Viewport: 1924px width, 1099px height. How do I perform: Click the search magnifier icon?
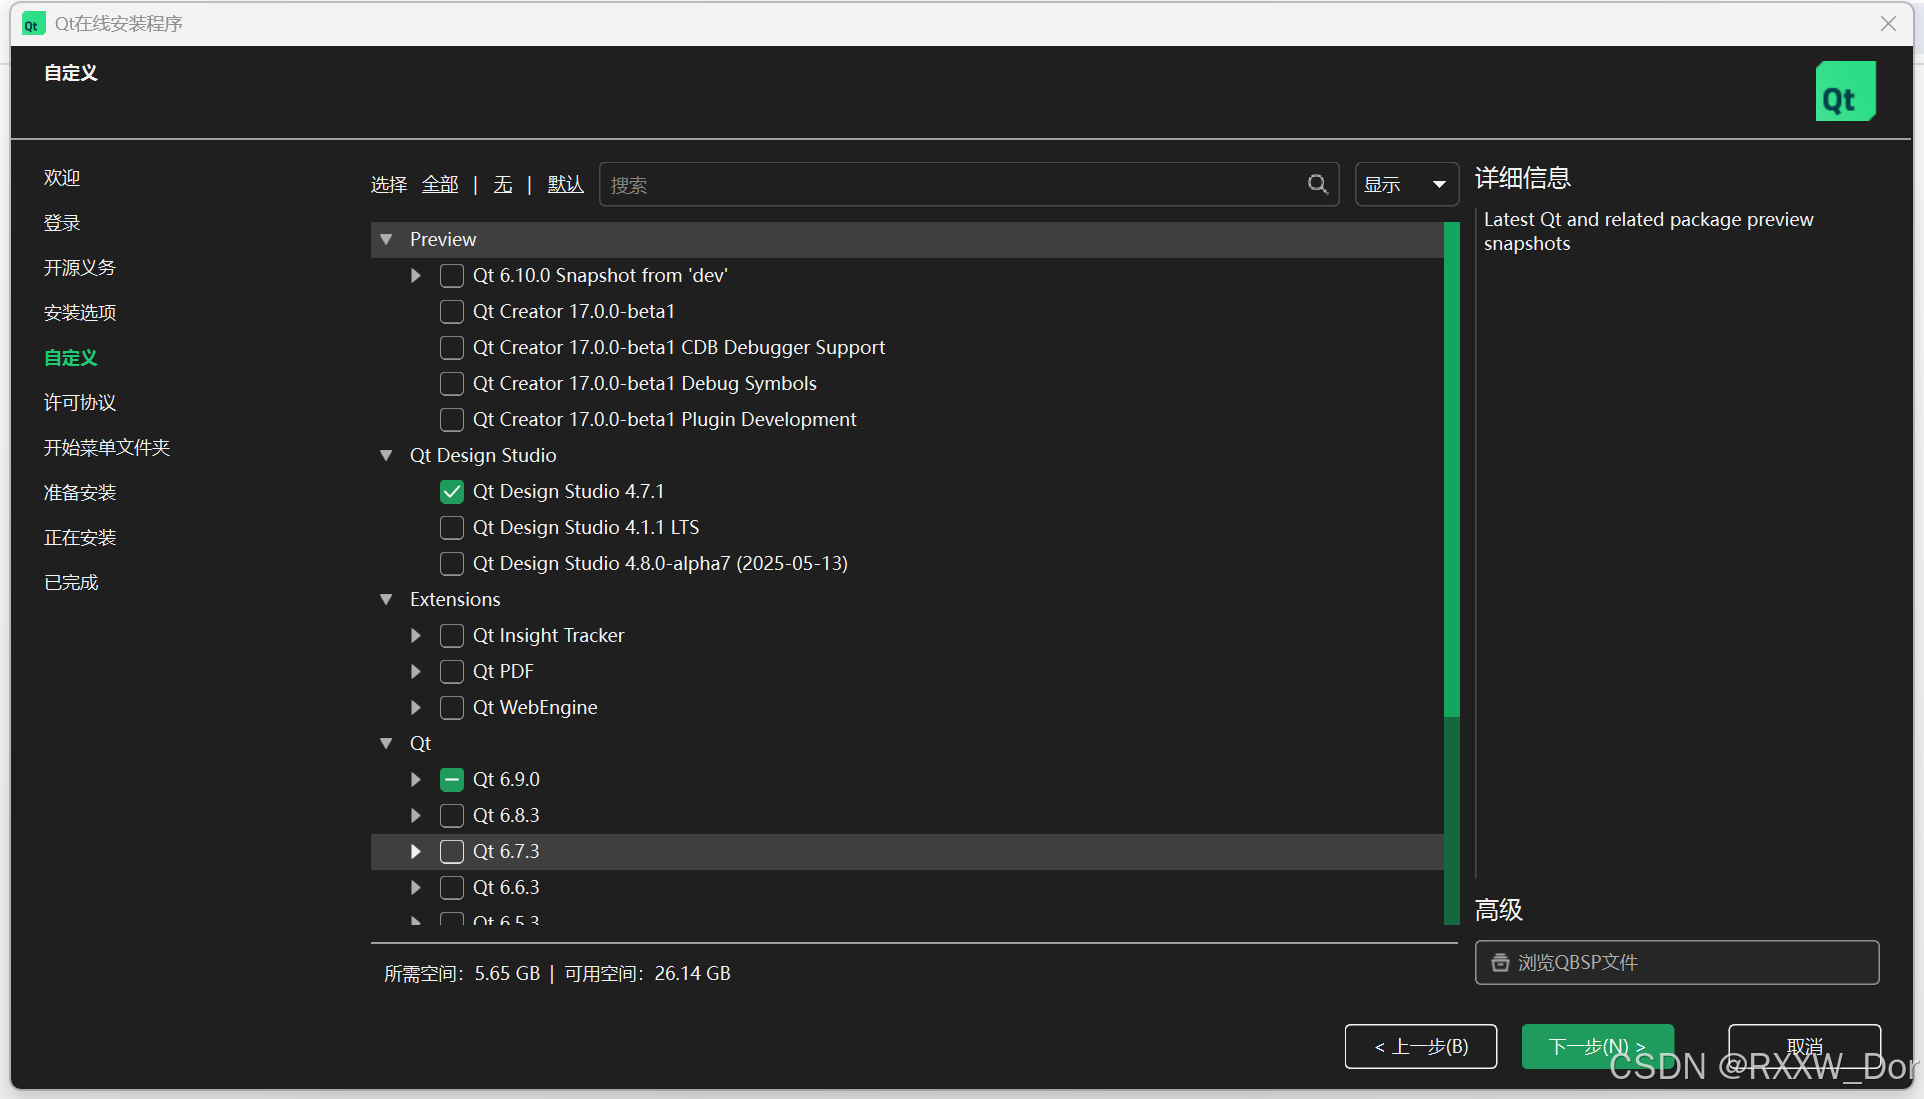(1317, 184)
